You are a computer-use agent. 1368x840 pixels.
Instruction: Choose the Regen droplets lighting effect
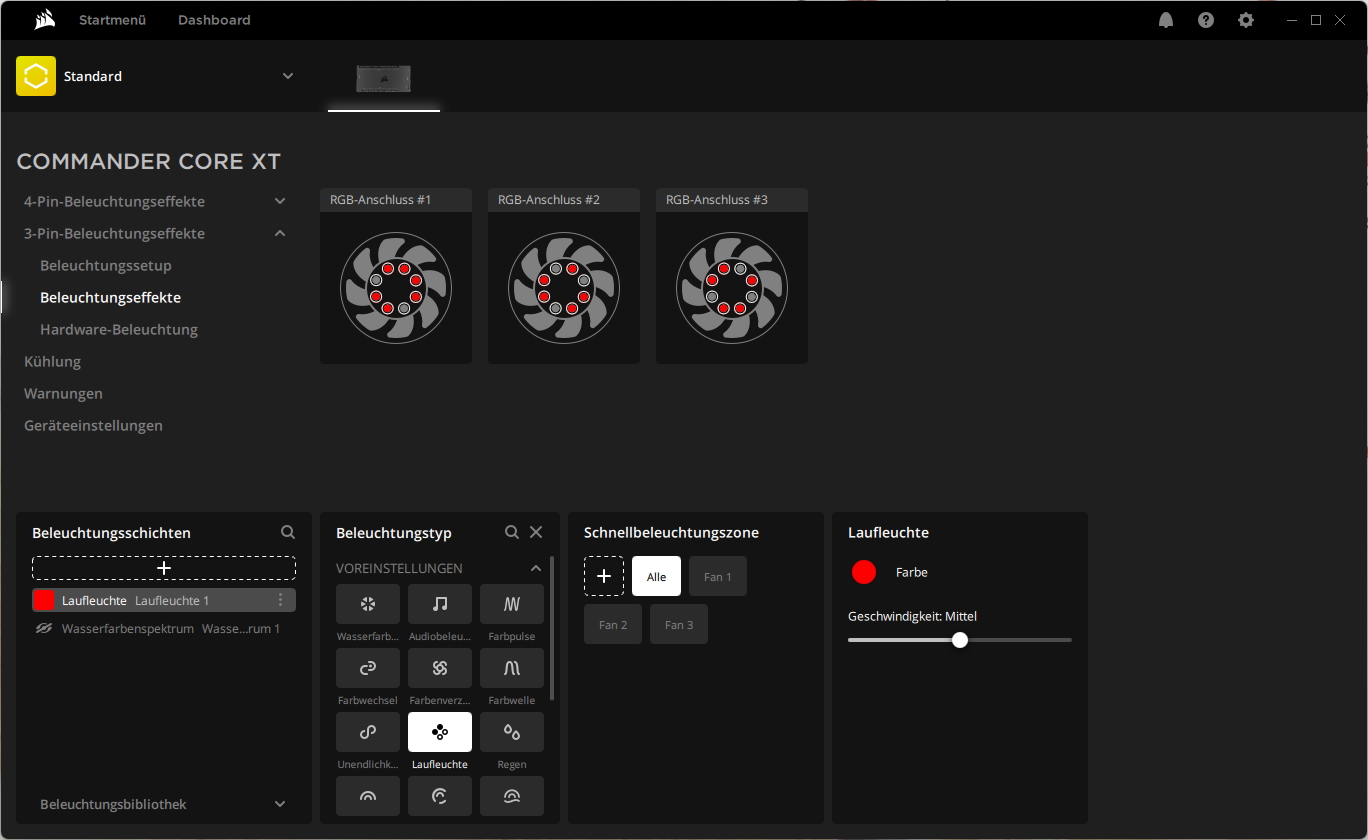pyautogui.click(x=512, y=732)
